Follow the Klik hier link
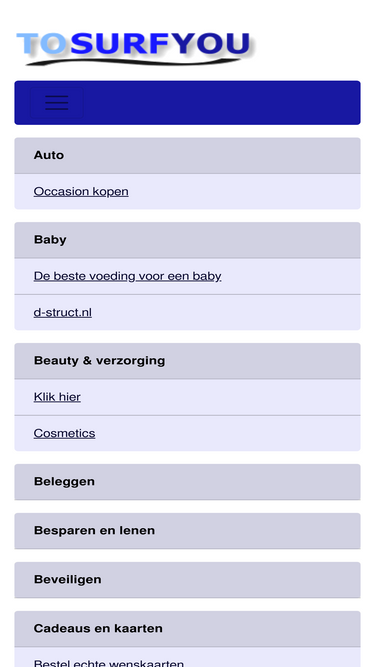Image resolution: width=375 pixels, height=667 pixels. pyautogui.click(x=57, y=397)
